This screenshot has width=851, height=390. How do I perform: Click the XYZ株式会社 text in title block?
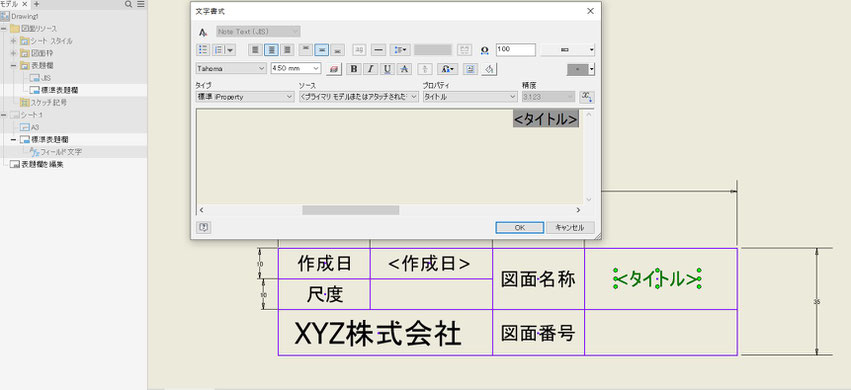(x=378, y=333)
